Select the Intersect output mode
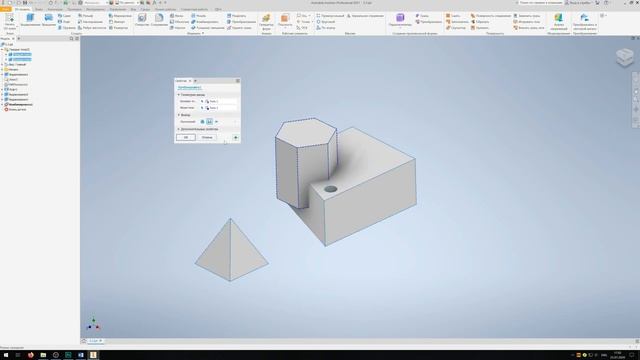The width and height of the screenshot is (640, 360). pyautogui.click(x=216, y=122)
